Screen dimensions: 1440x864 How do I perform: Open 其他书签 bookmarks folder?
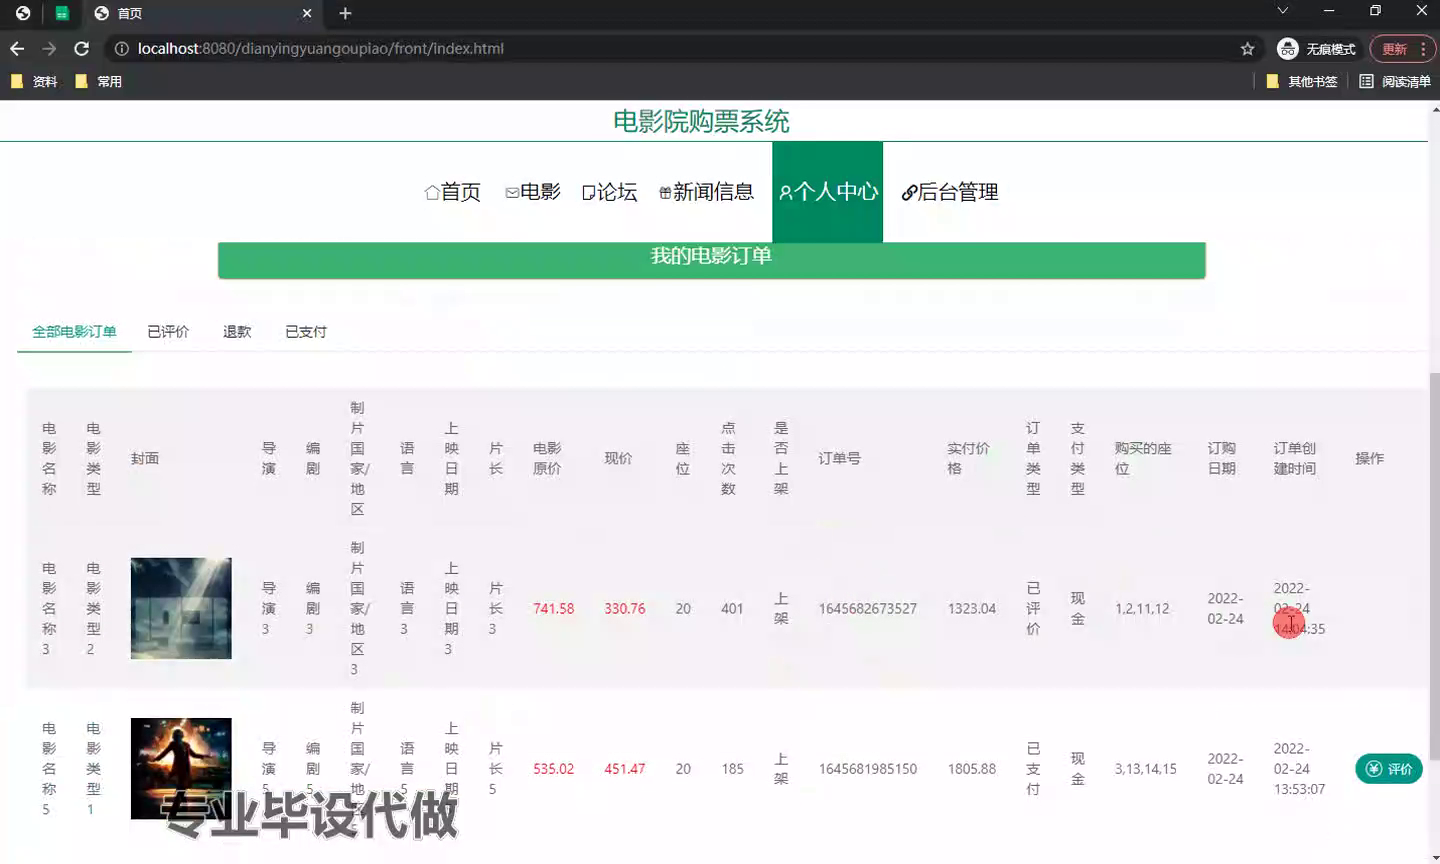1302,81
